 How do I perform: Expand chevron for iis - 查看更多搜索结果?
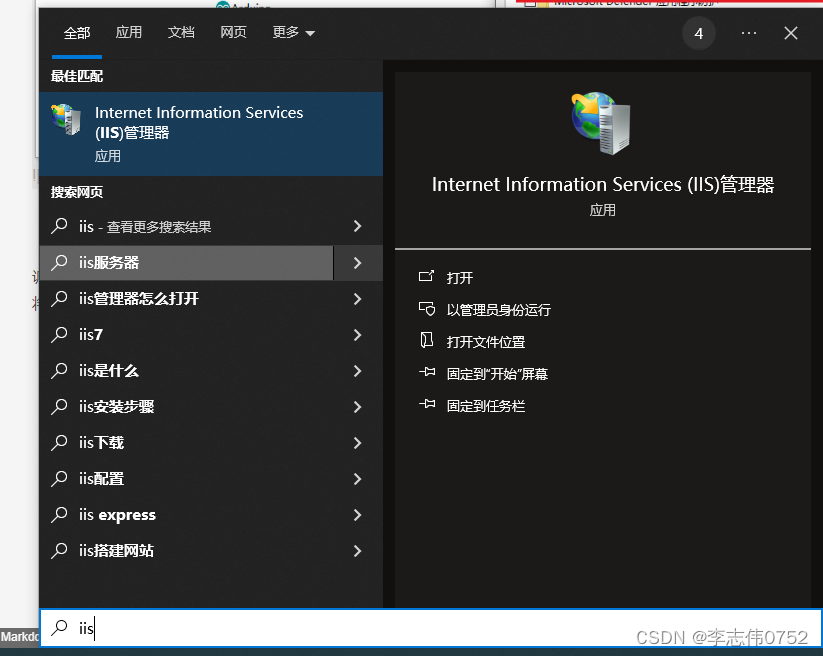point(357,226)
